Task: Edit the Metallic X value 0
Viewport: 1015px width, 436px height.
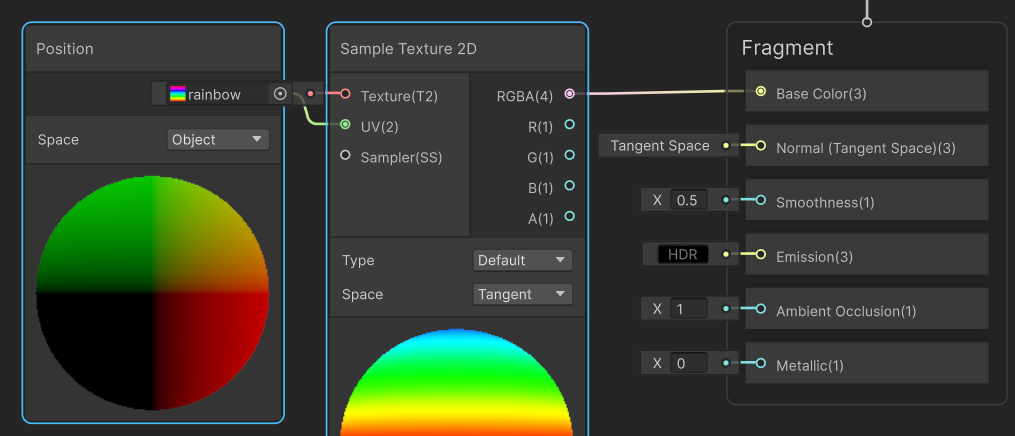Action: point(689,363)
